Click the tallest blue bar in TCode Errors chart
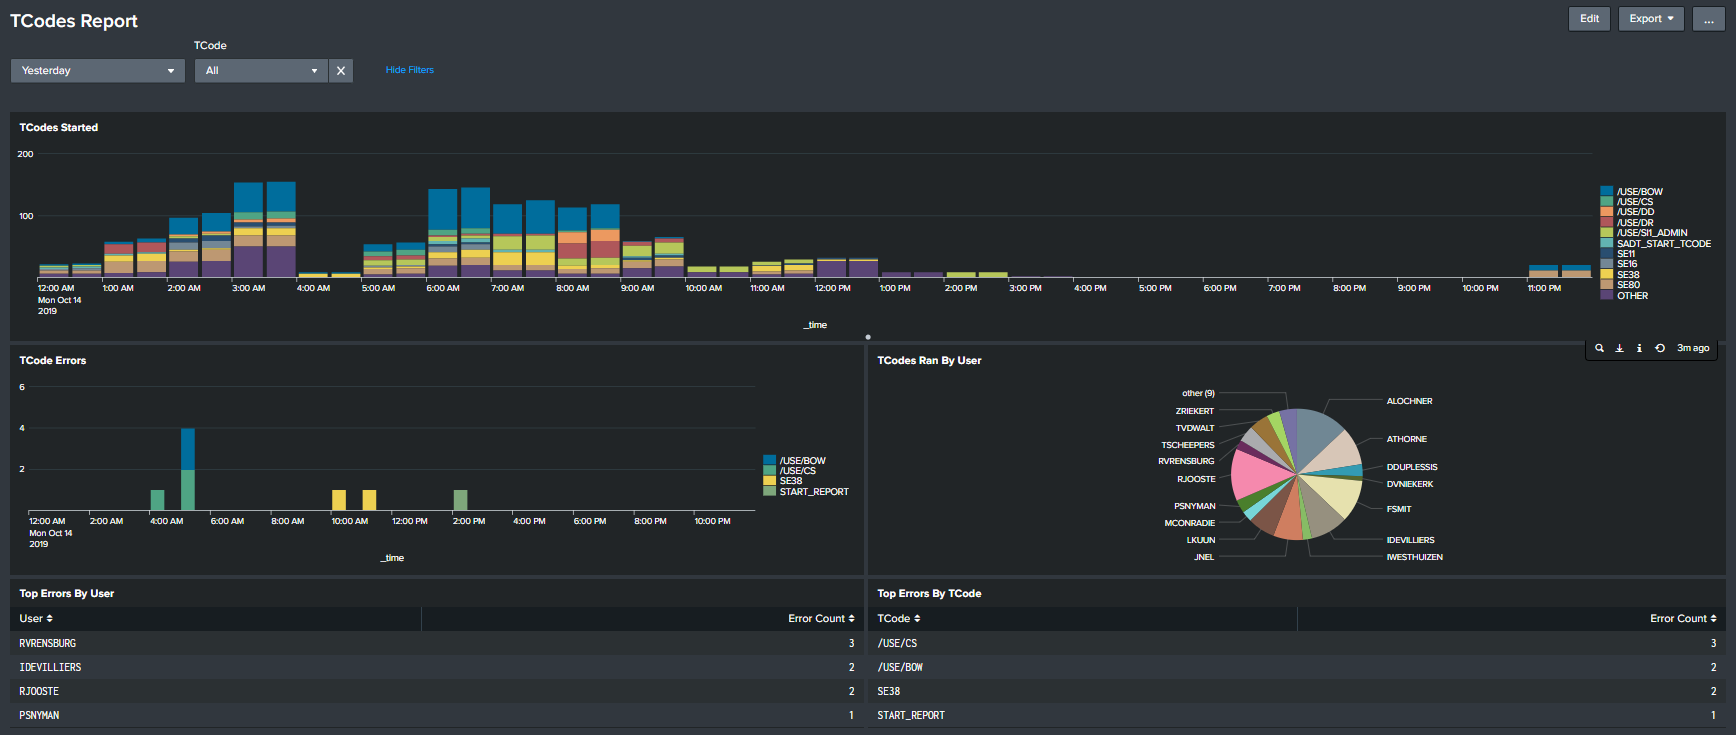 click(188, 449)
